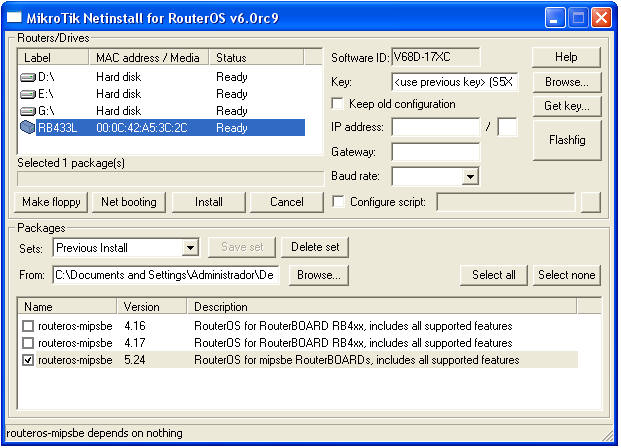Select the D:\ drive row label
This screenshot has width=621, height=448.
click(x=46, y=77)
